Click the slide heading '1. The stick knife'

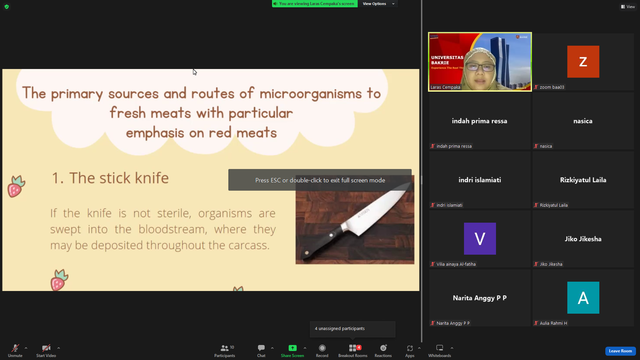point(110,178)
